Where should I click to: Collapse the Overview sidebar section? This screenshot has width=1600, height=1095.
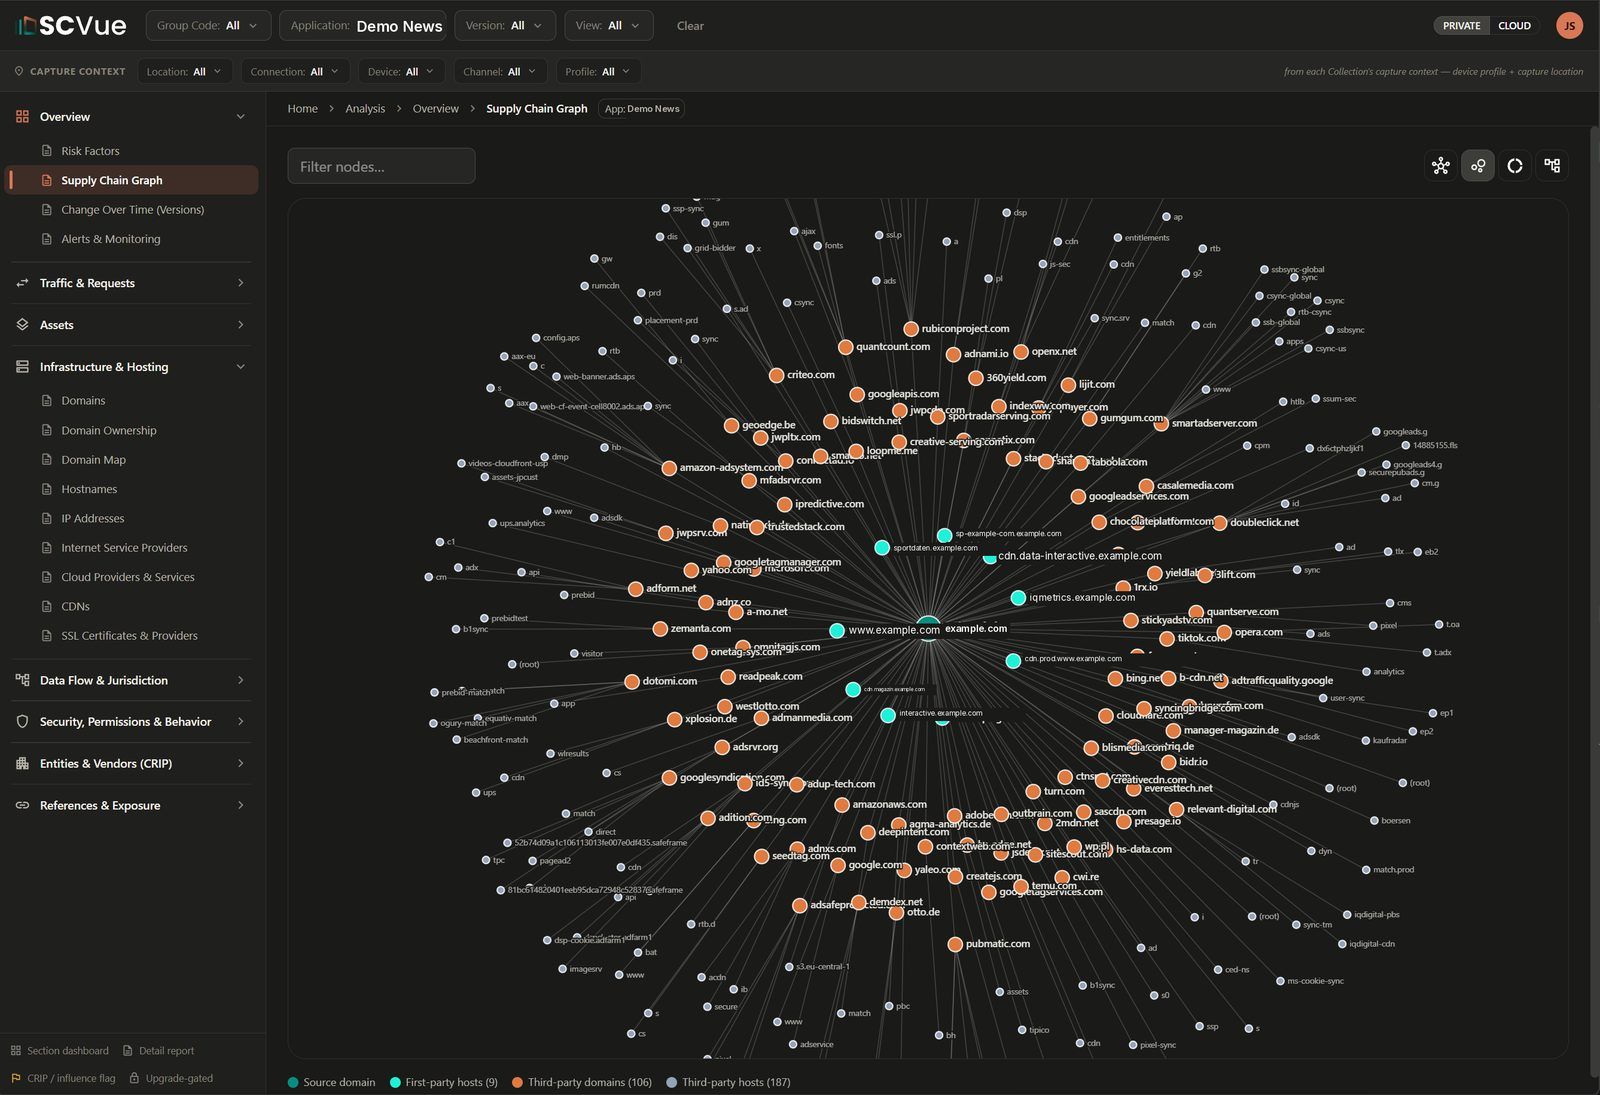240,117
